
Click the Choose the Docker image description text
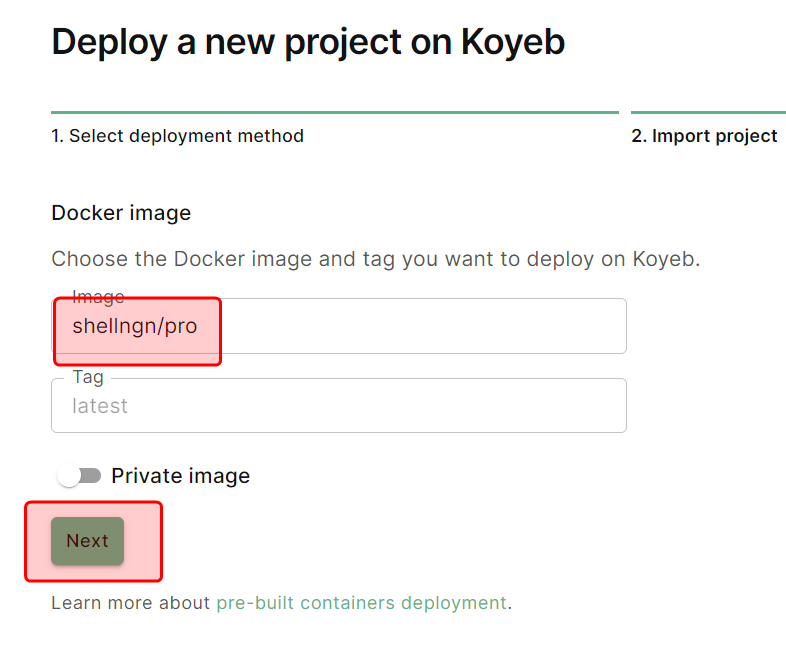[375, 259]
